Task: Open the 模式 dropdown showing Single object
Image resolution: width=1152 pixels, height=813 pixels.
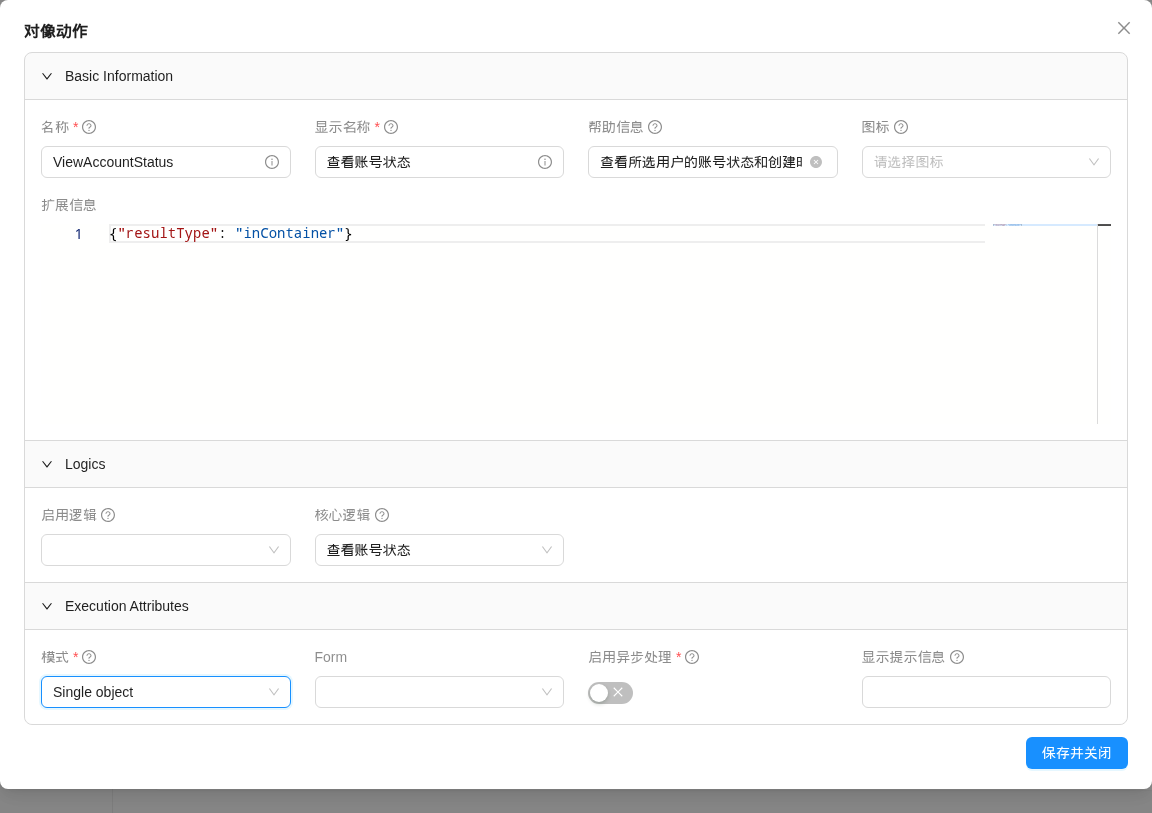Action: (166, 692)
